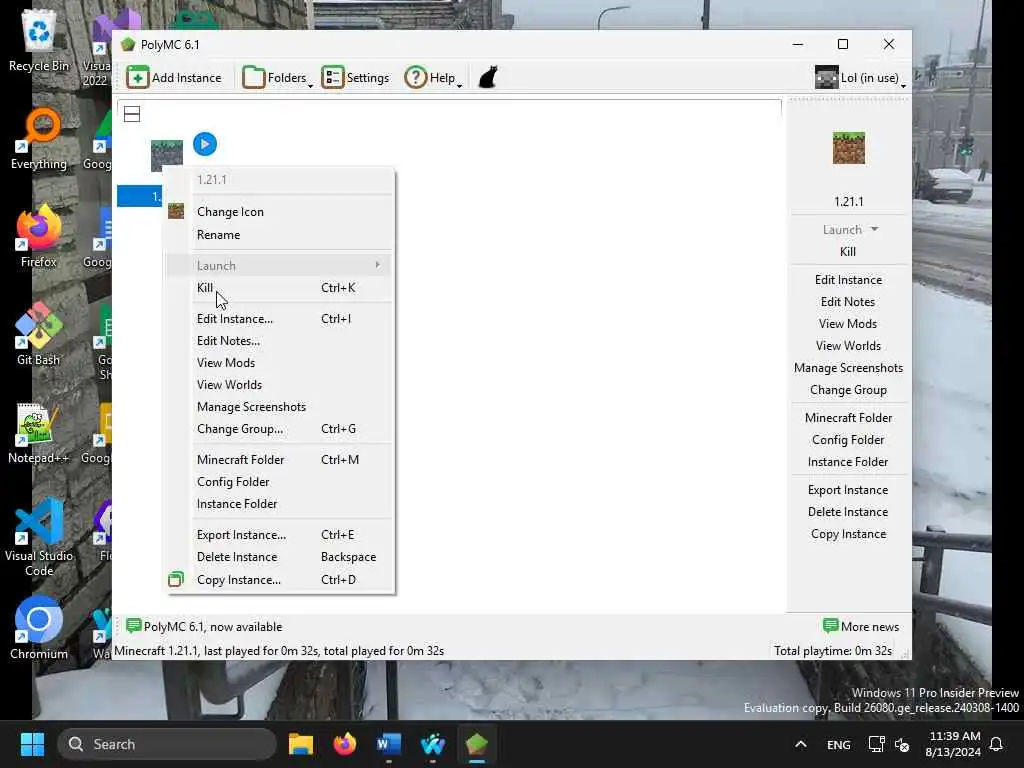This screenshot has width=1024, height=768.
Task: Select Copy Instance... in the context menu
Action: pos(279,579)
